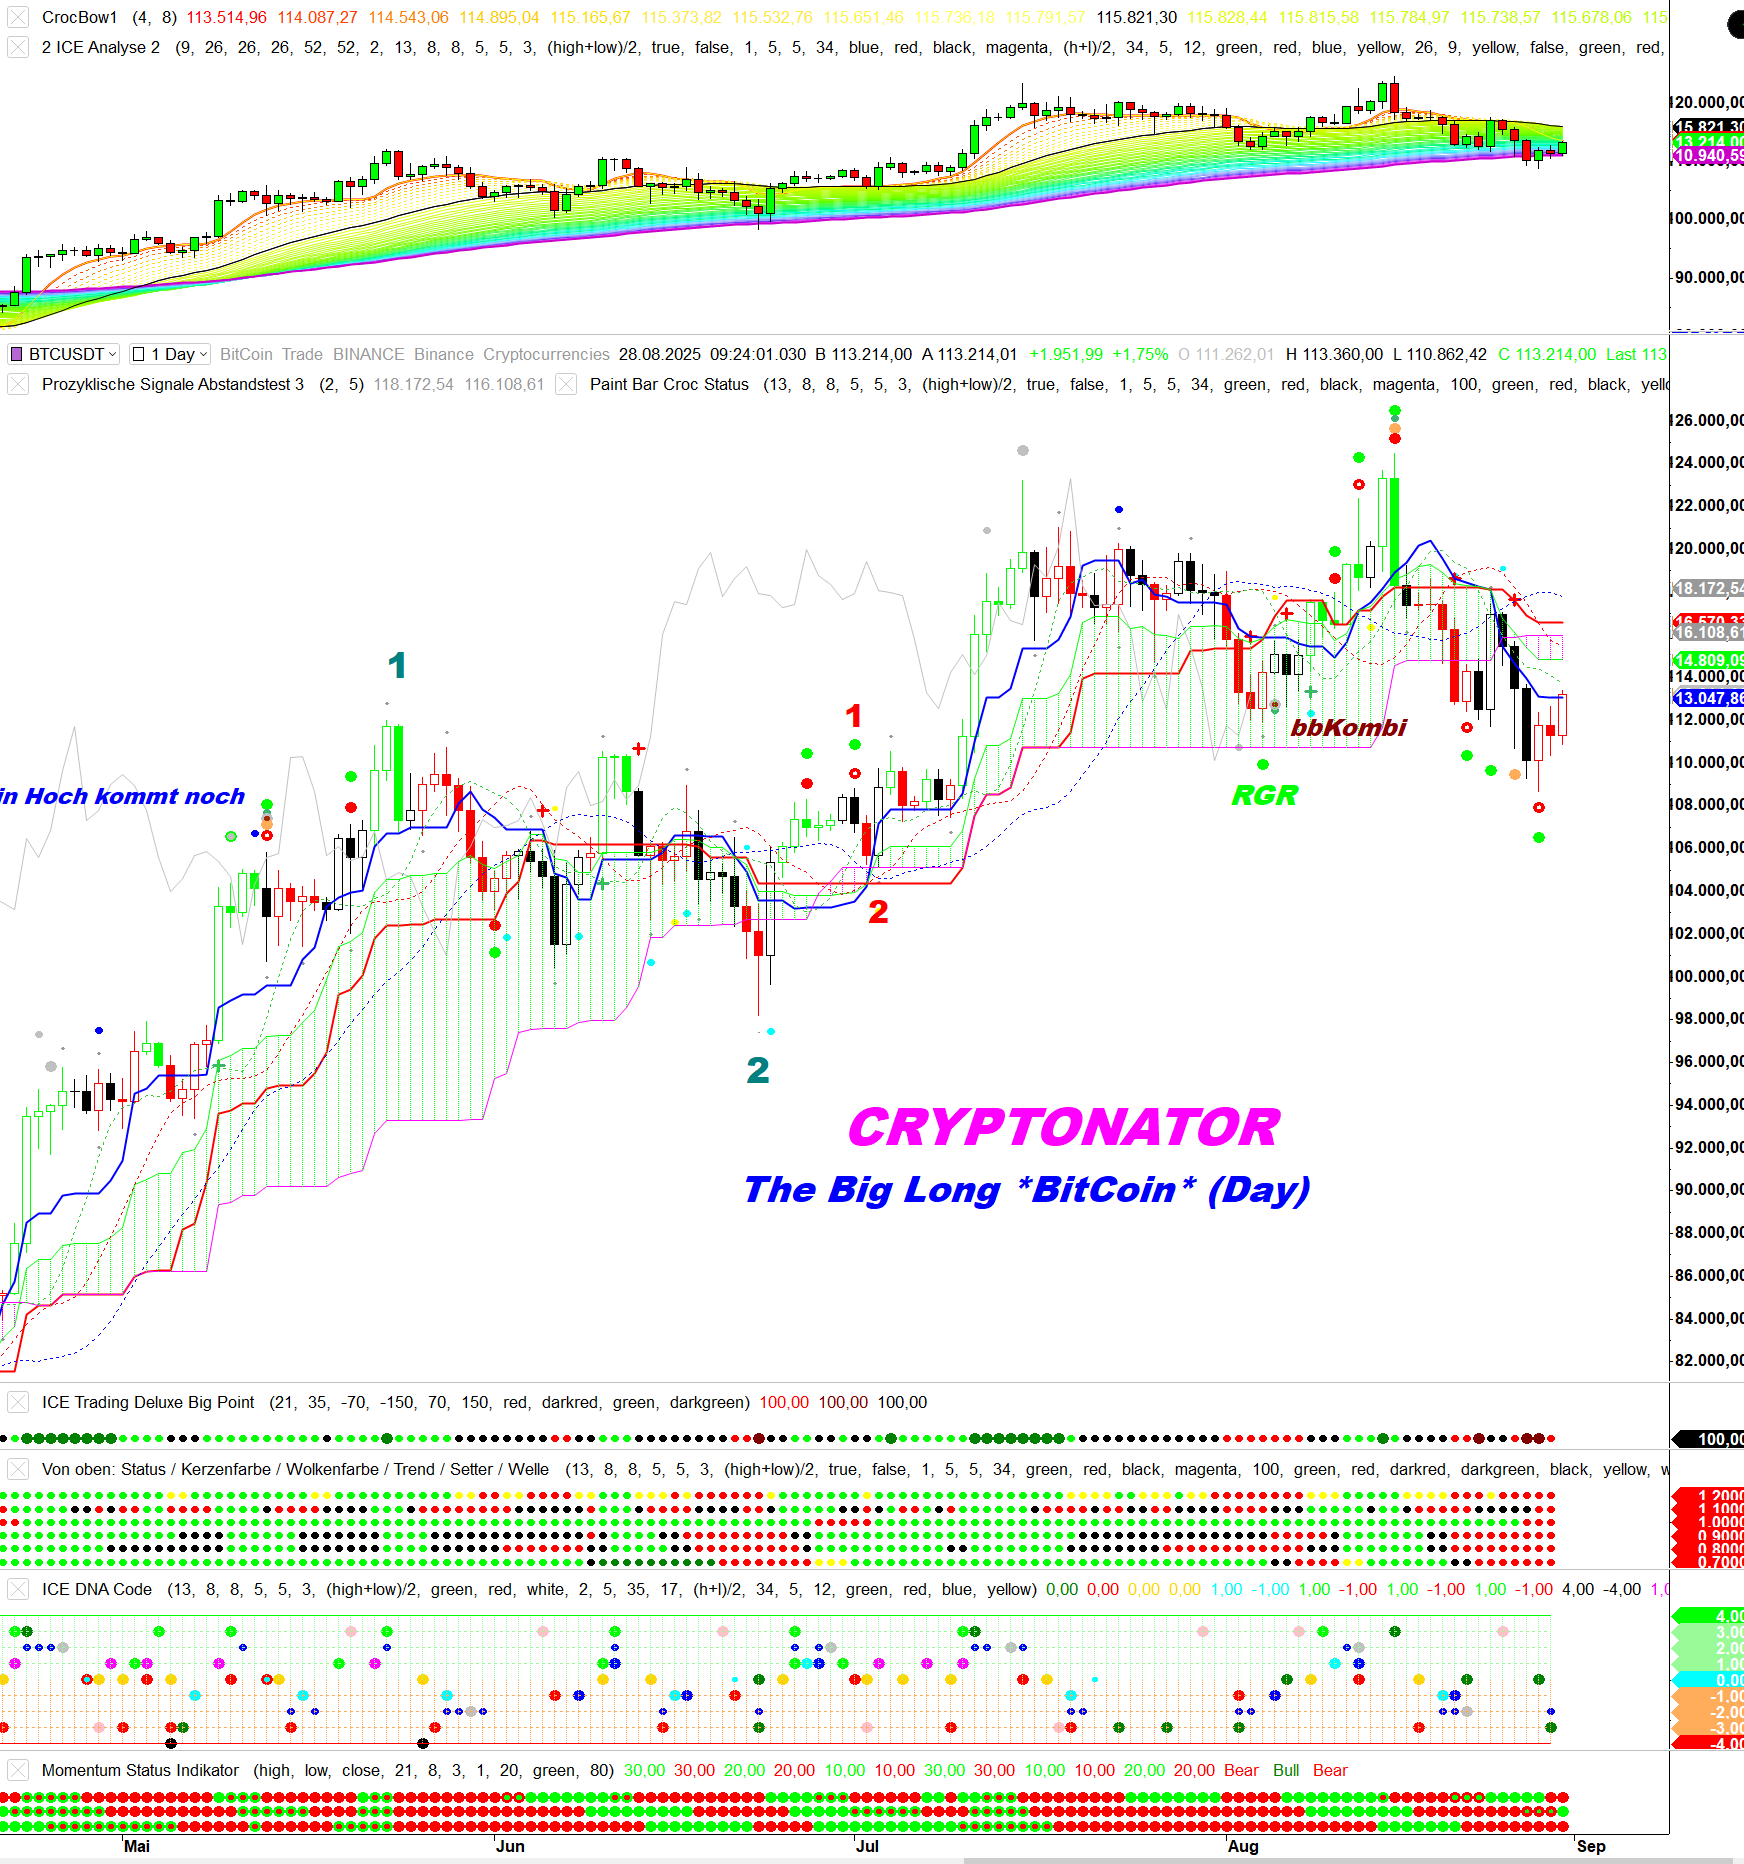Viewport: 1744px width, 1864px height.
Task: Open the BTCUSDT symbol dropdown
Action: click(112, 354)
